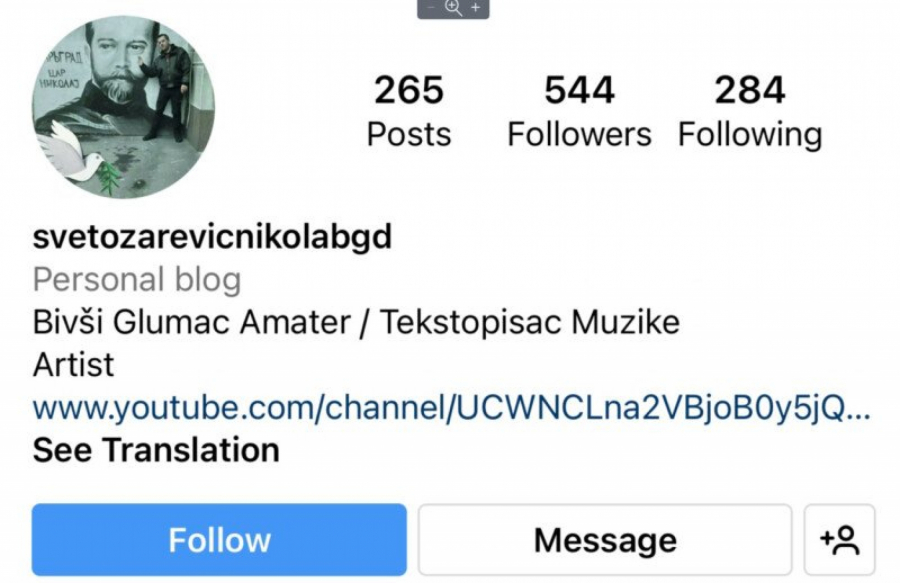Send a message with Message button
Screen dimensions: 900x583
(605, 539)
